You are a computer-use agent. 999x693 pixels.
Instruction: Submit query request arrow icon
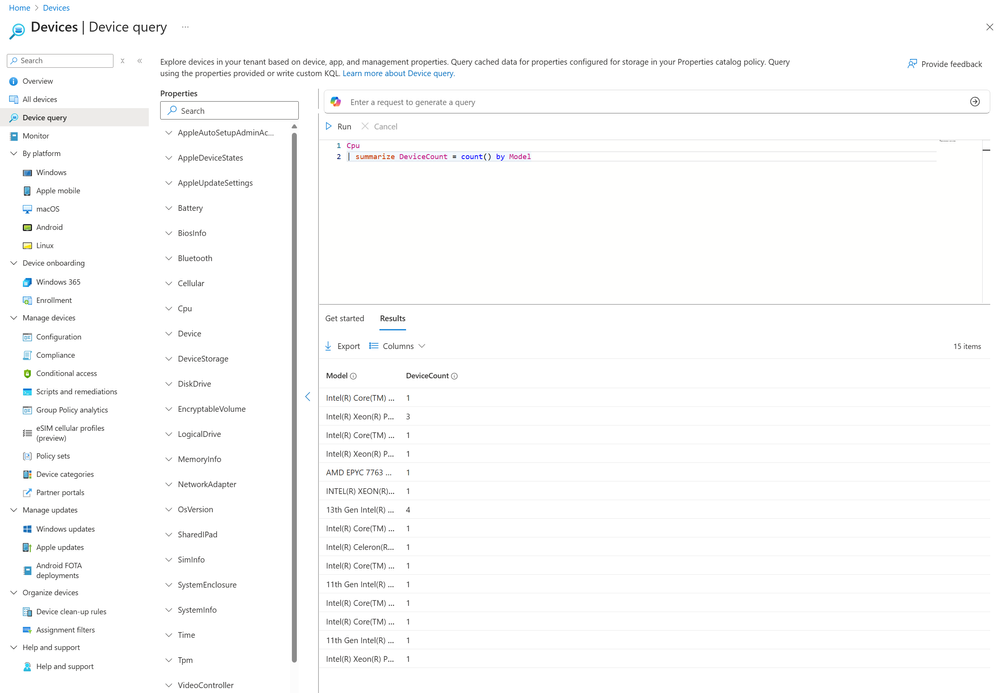pos(975,102)
